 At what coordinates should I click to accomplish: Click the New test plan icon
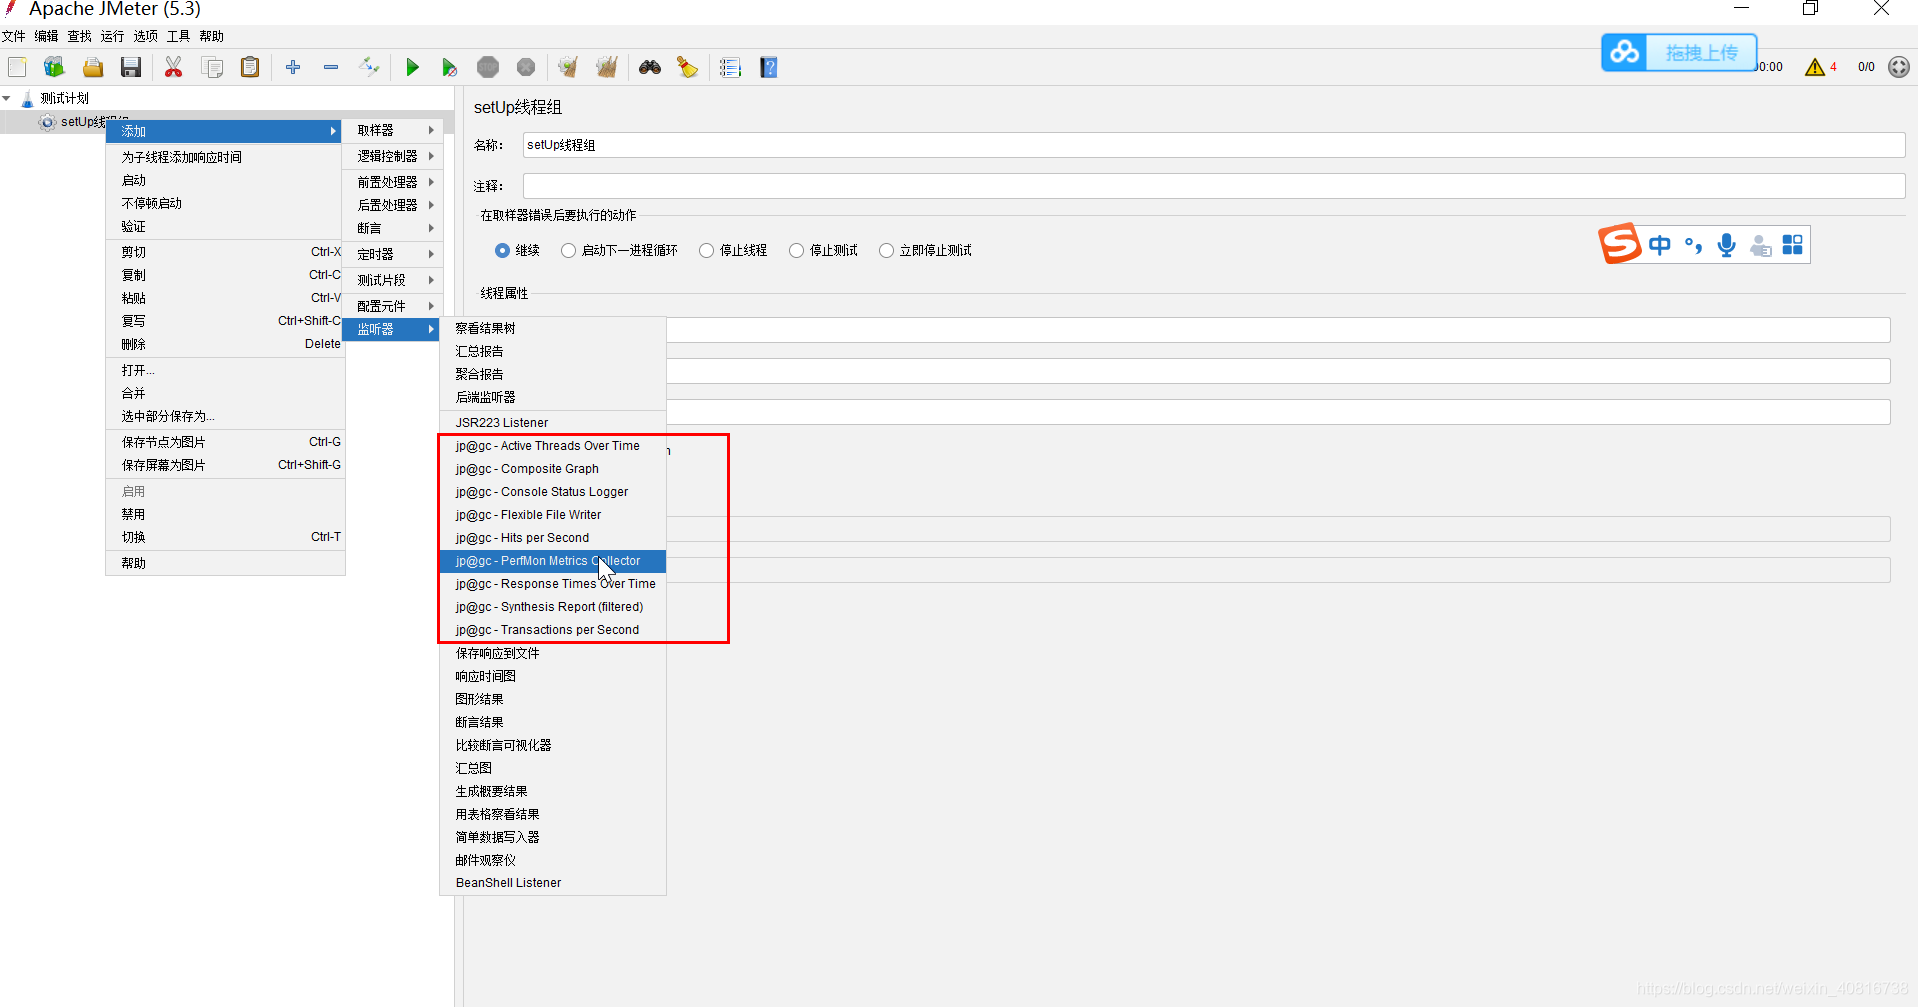point(17,67)
